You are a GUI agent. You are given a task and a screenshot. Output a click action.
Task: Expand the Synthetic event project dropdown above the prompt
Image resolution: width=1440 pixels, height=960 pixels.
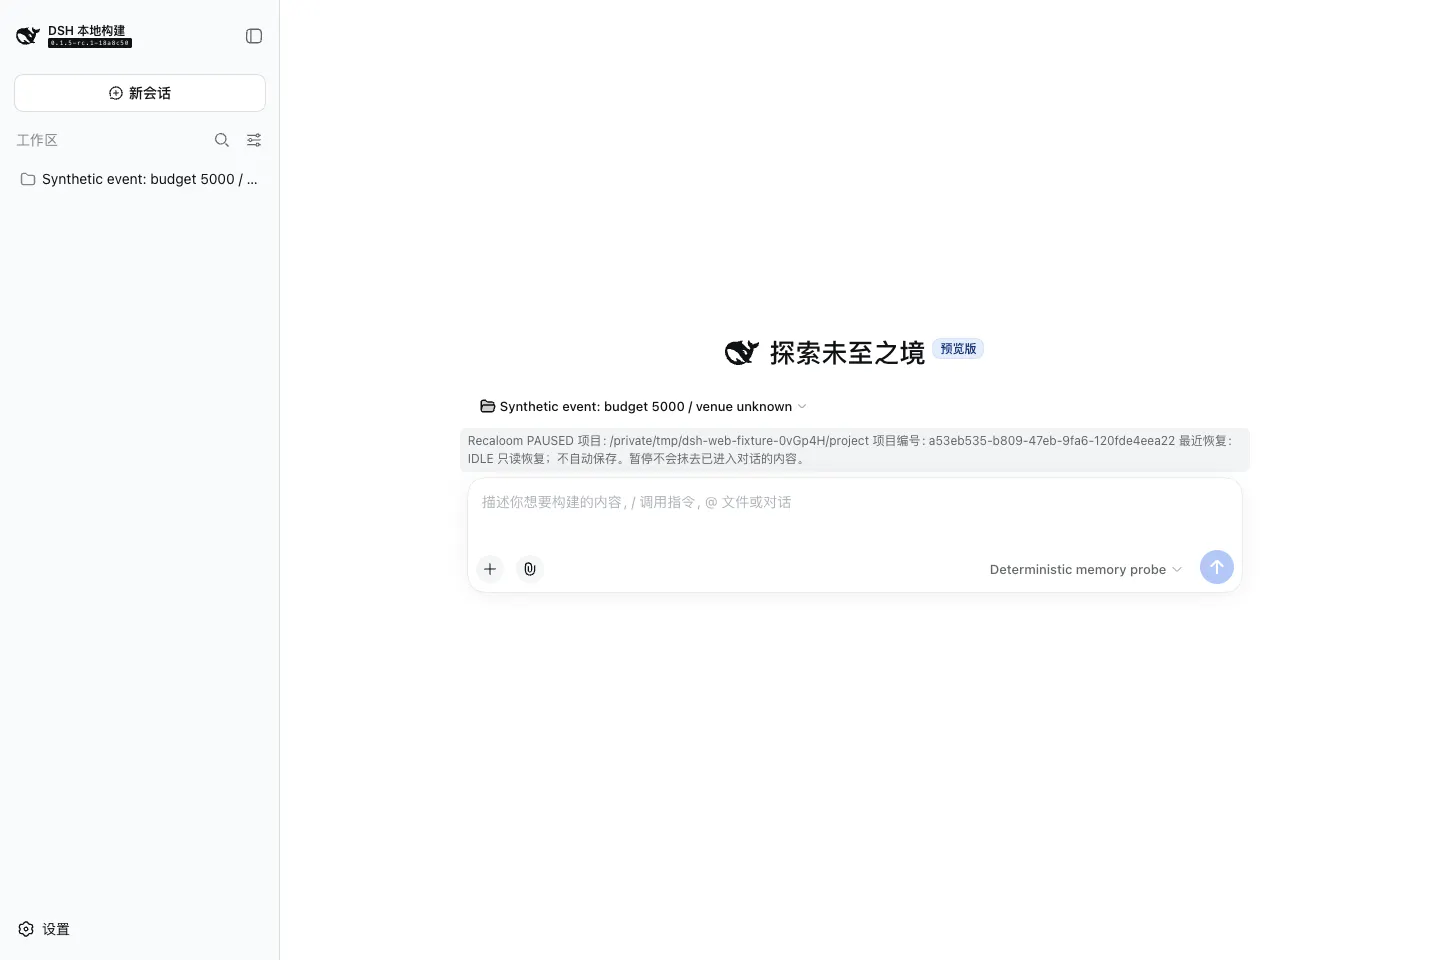643,406
